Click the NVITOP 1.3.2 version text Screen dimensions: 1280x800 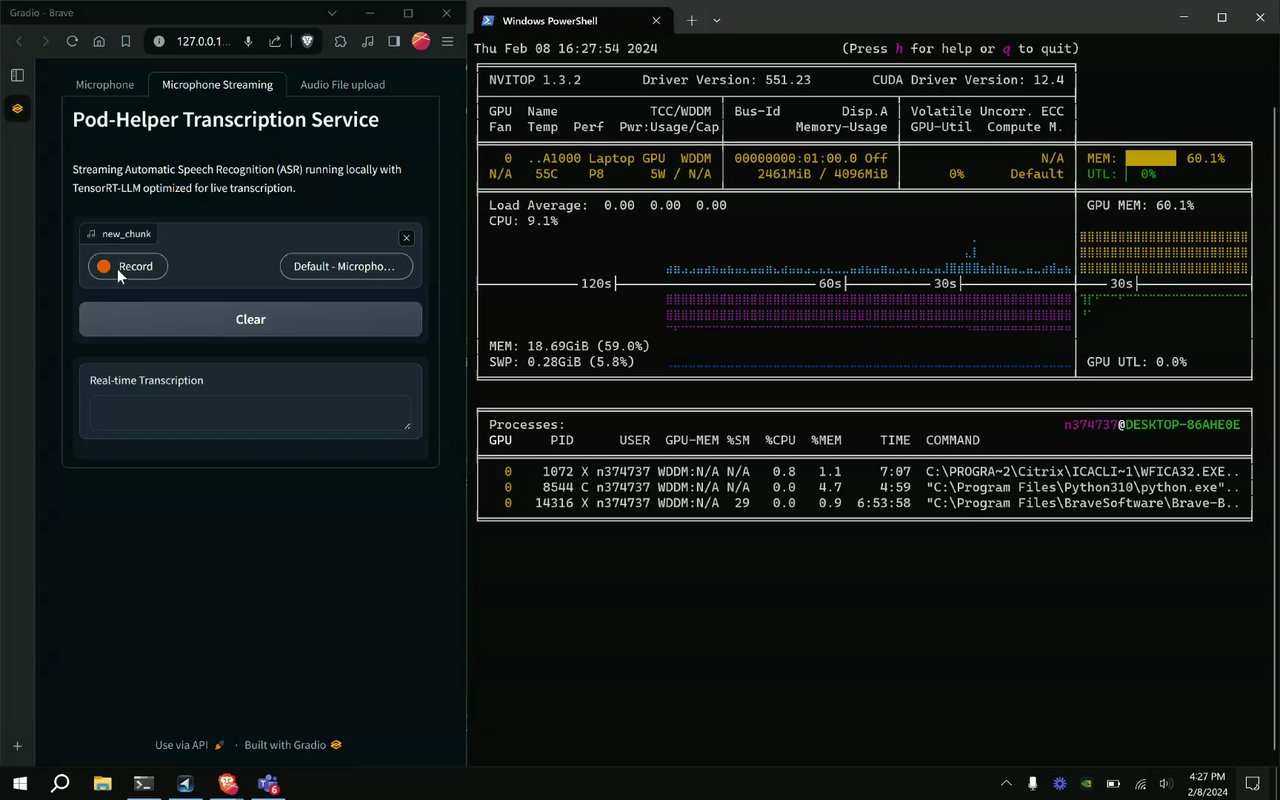(x=535, y=80)
